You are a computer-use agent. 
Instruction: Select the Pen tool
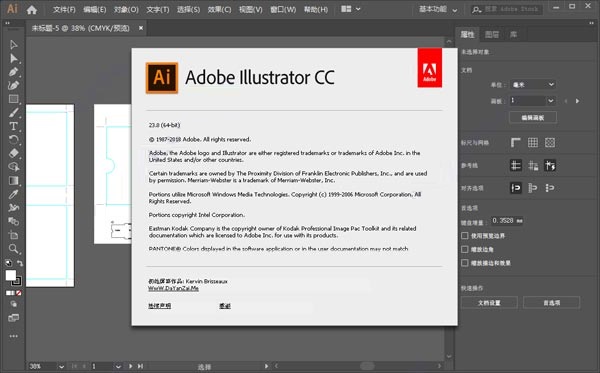click(13, 72)
